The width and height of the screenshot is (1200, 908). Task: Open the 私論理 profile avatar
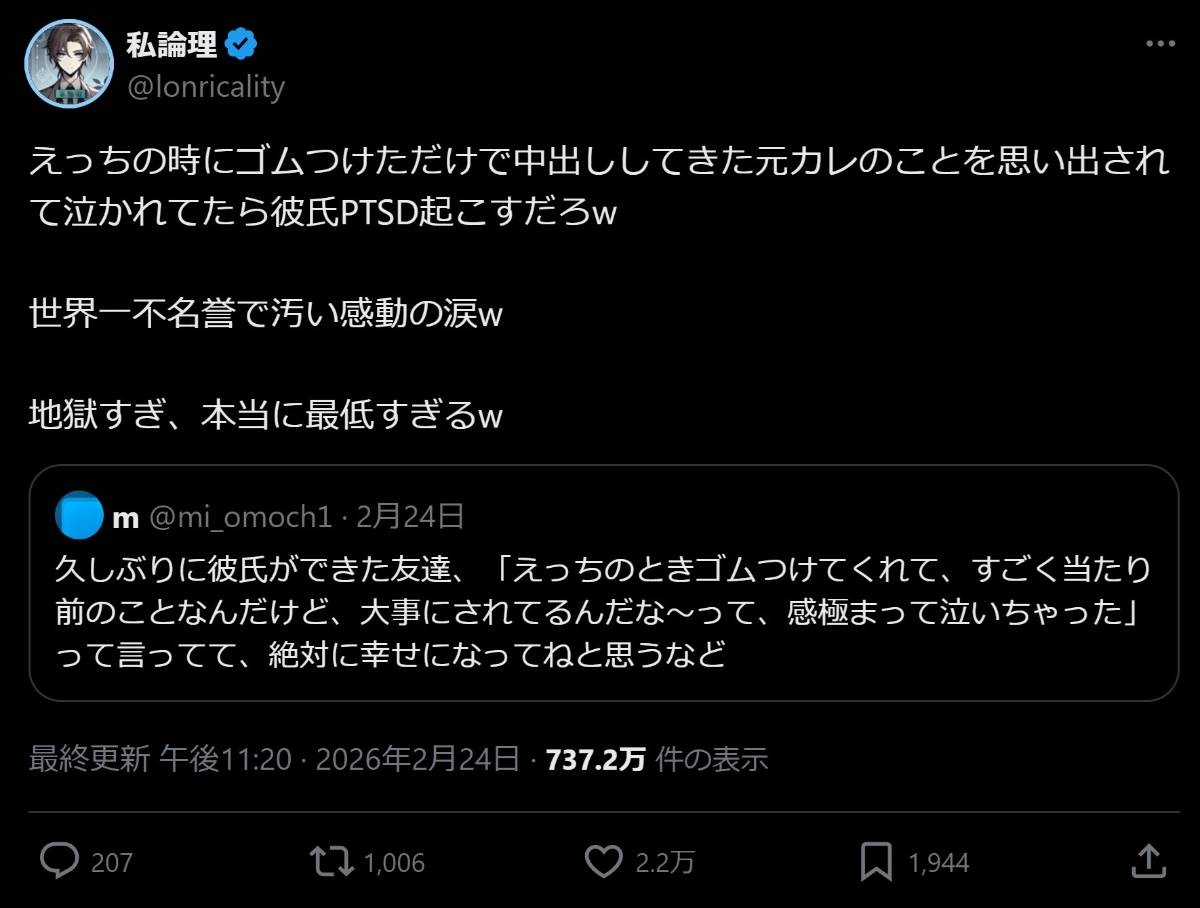(x=69, y=64)
